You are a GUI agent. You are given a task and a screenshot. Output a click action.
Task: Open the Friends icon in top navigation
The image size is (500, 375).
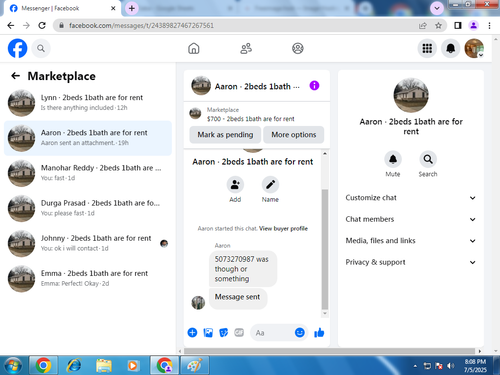(246, 49)
